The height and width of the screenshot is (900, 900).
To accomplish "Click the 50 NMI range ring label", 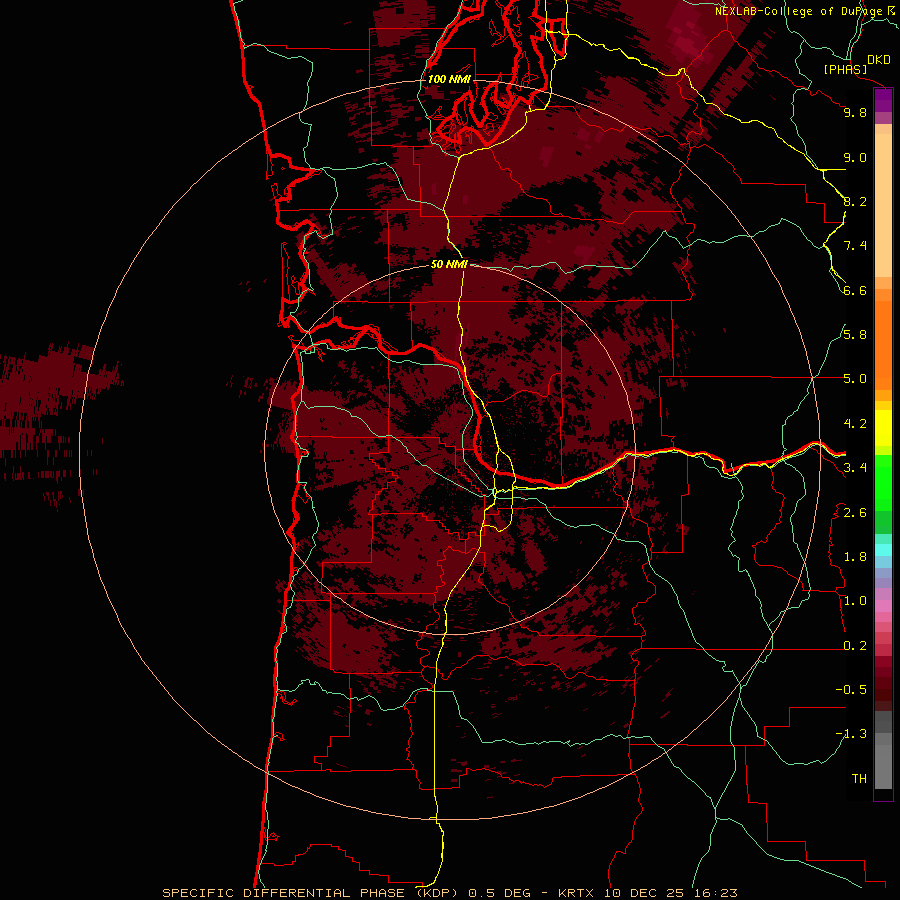I will [x=449, y=264].
